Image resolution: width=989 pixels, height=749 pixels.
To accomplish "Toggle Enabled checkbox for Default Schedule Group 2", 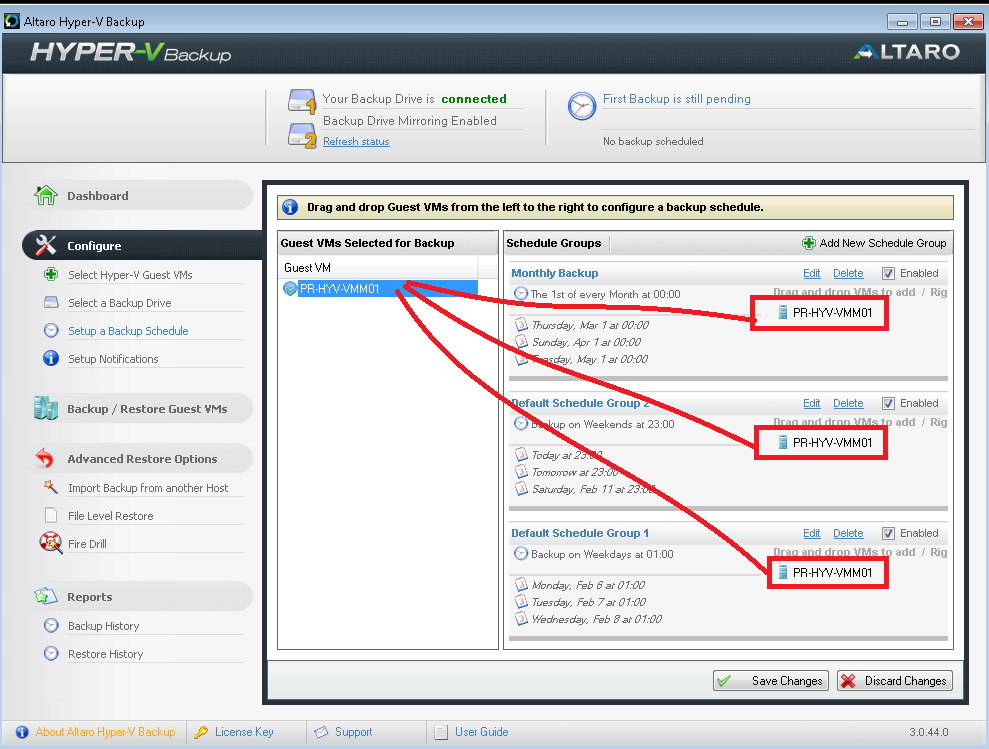I will [x=888, y=403].
